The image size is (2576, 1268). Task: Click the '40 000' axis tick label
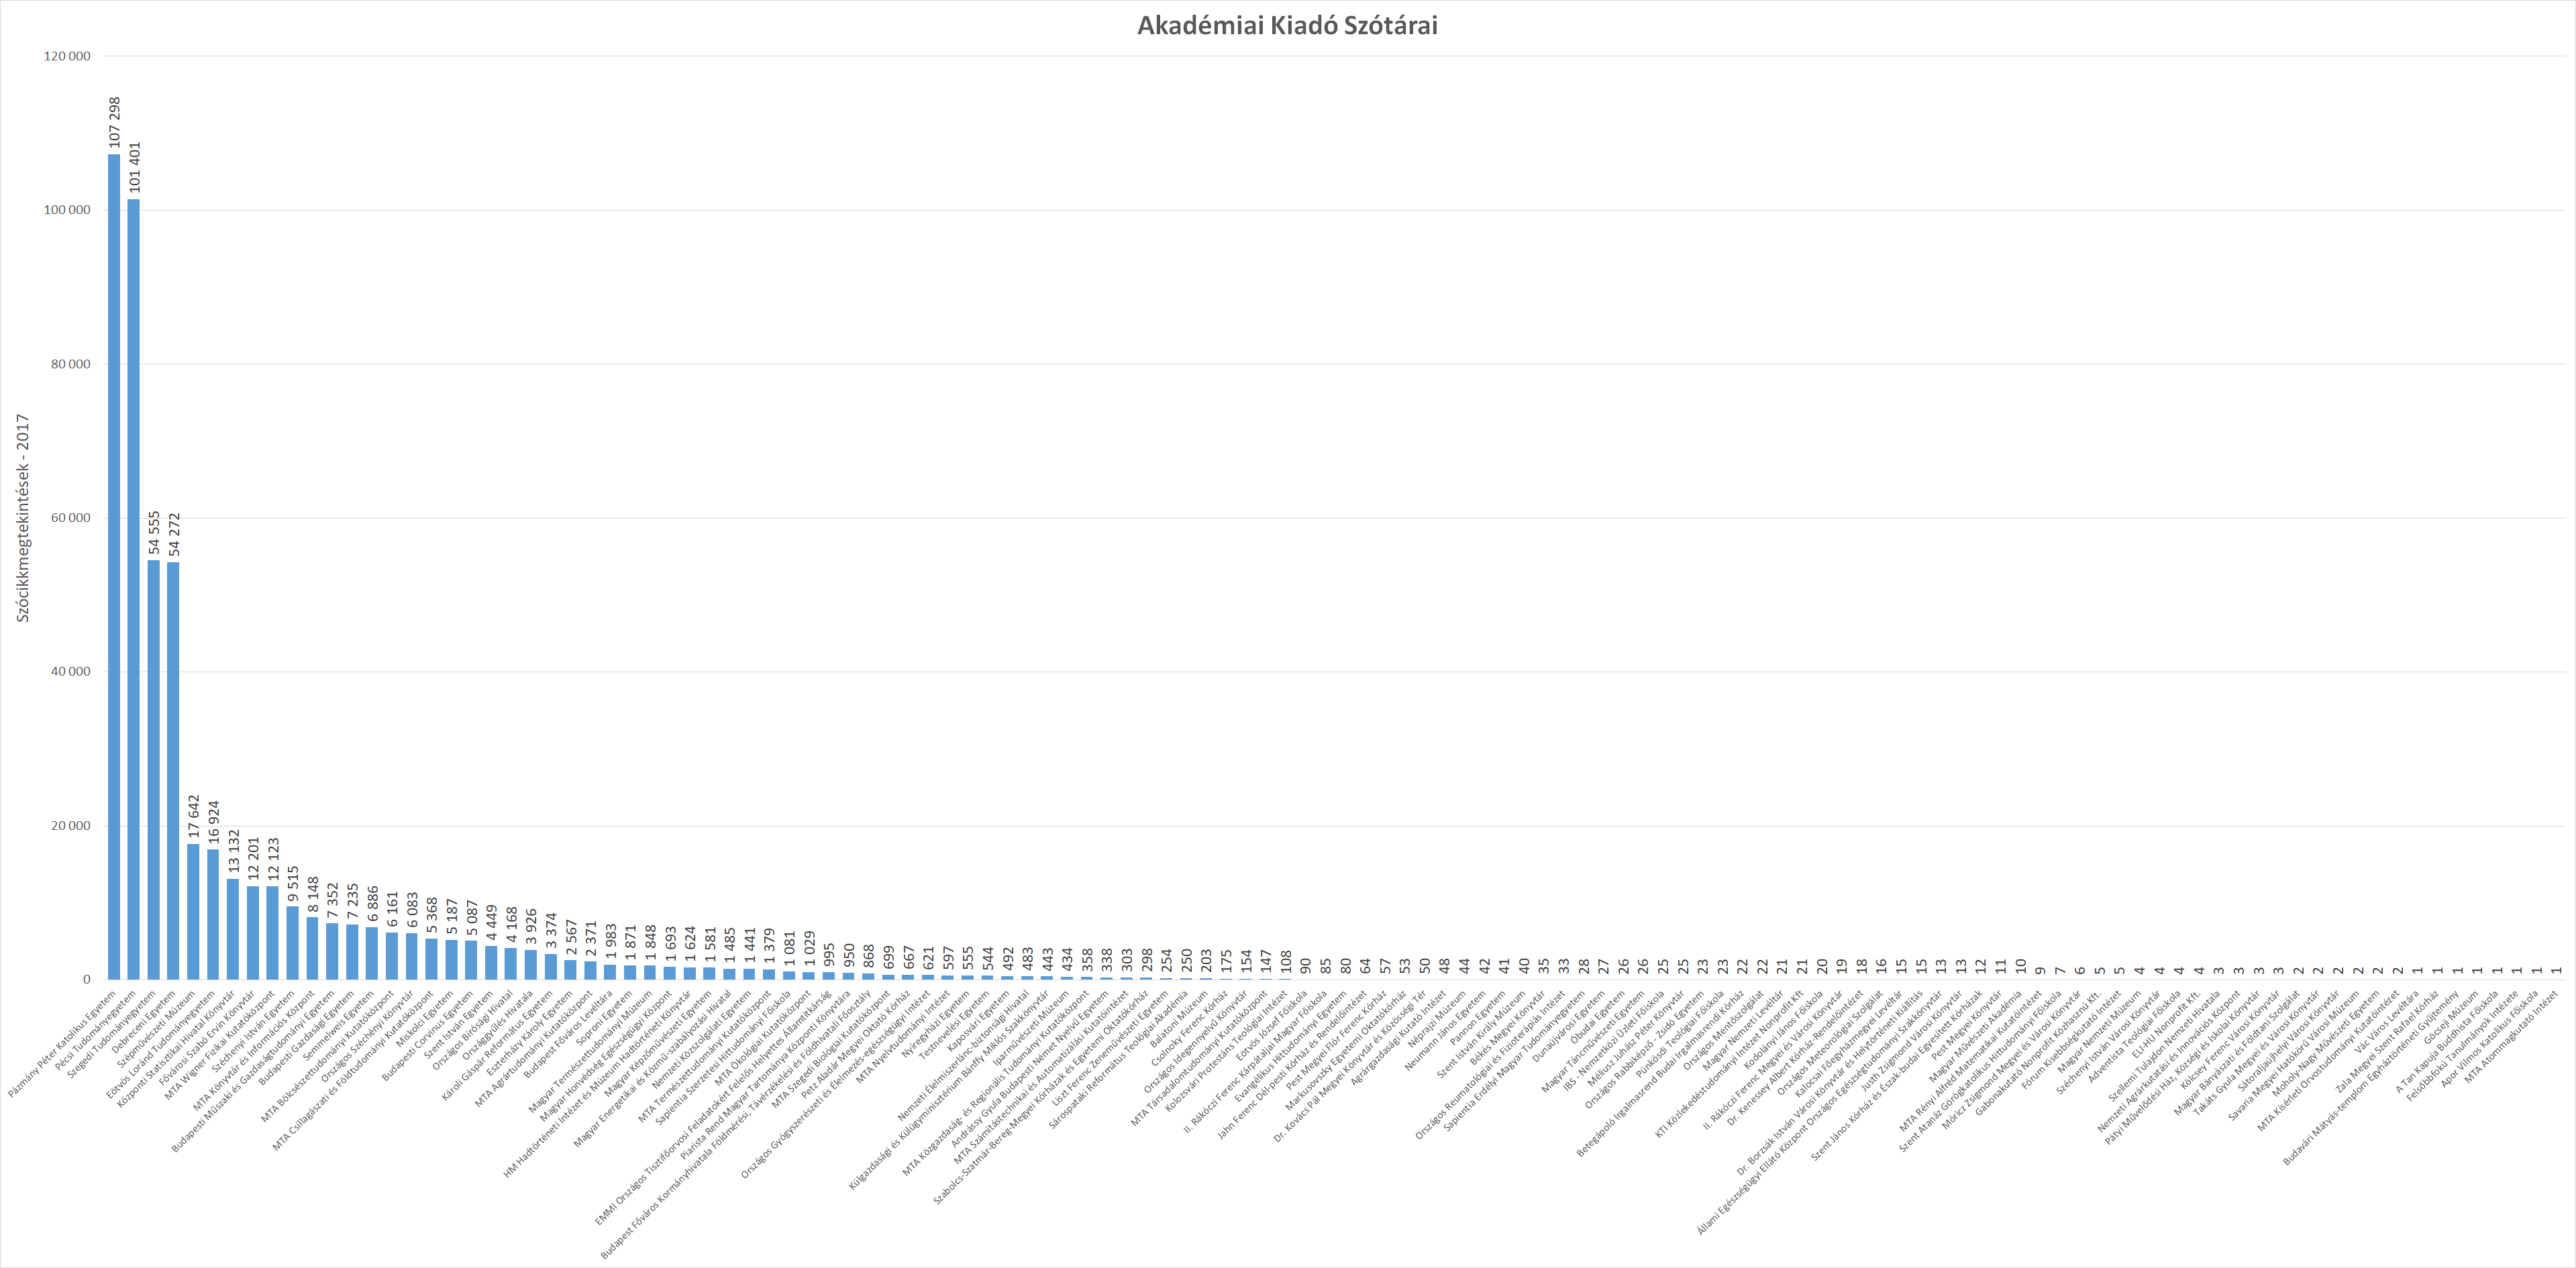click(x=71, y=672)
